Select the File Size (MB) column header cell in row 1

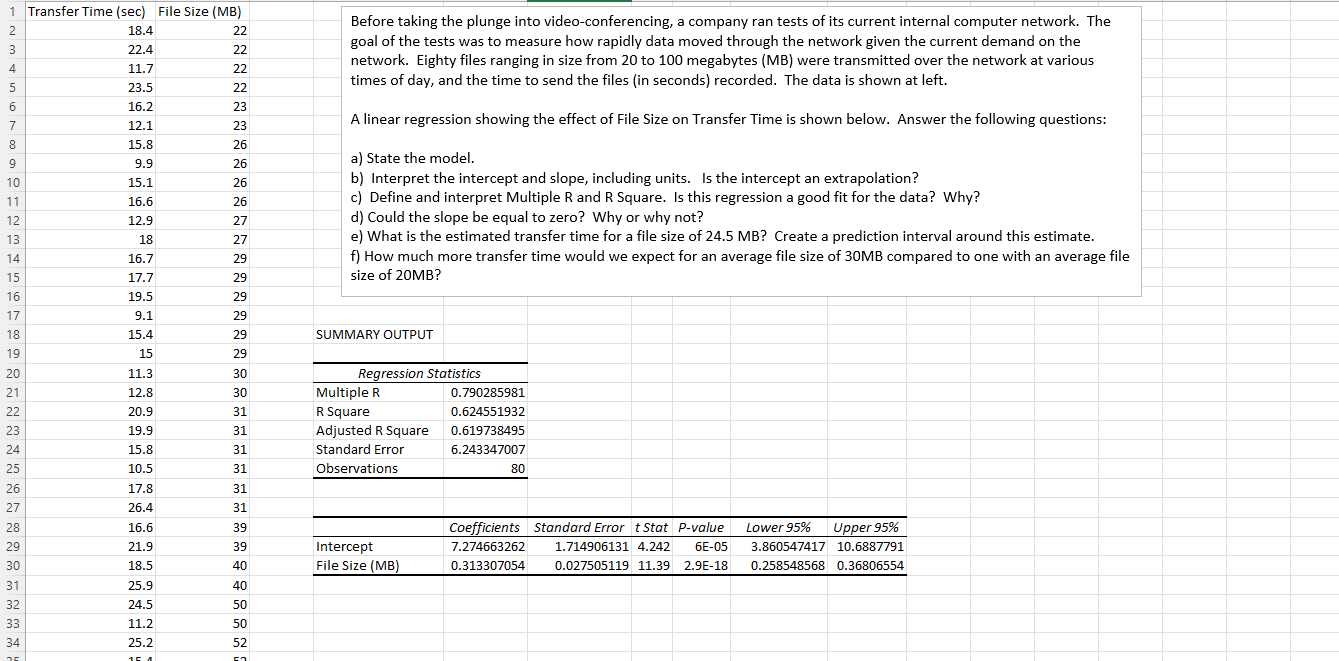[199, 12]
